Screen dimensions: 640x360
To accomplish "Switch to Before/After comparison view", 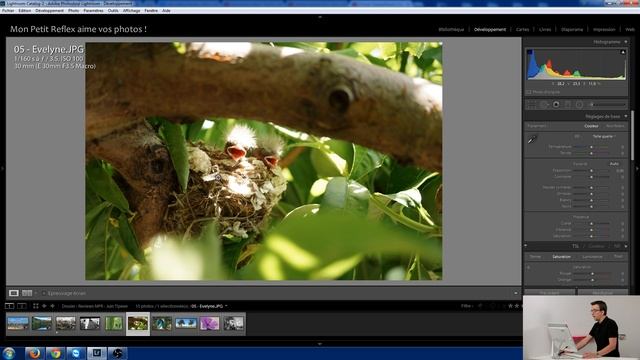I will [x=27, y=293].
